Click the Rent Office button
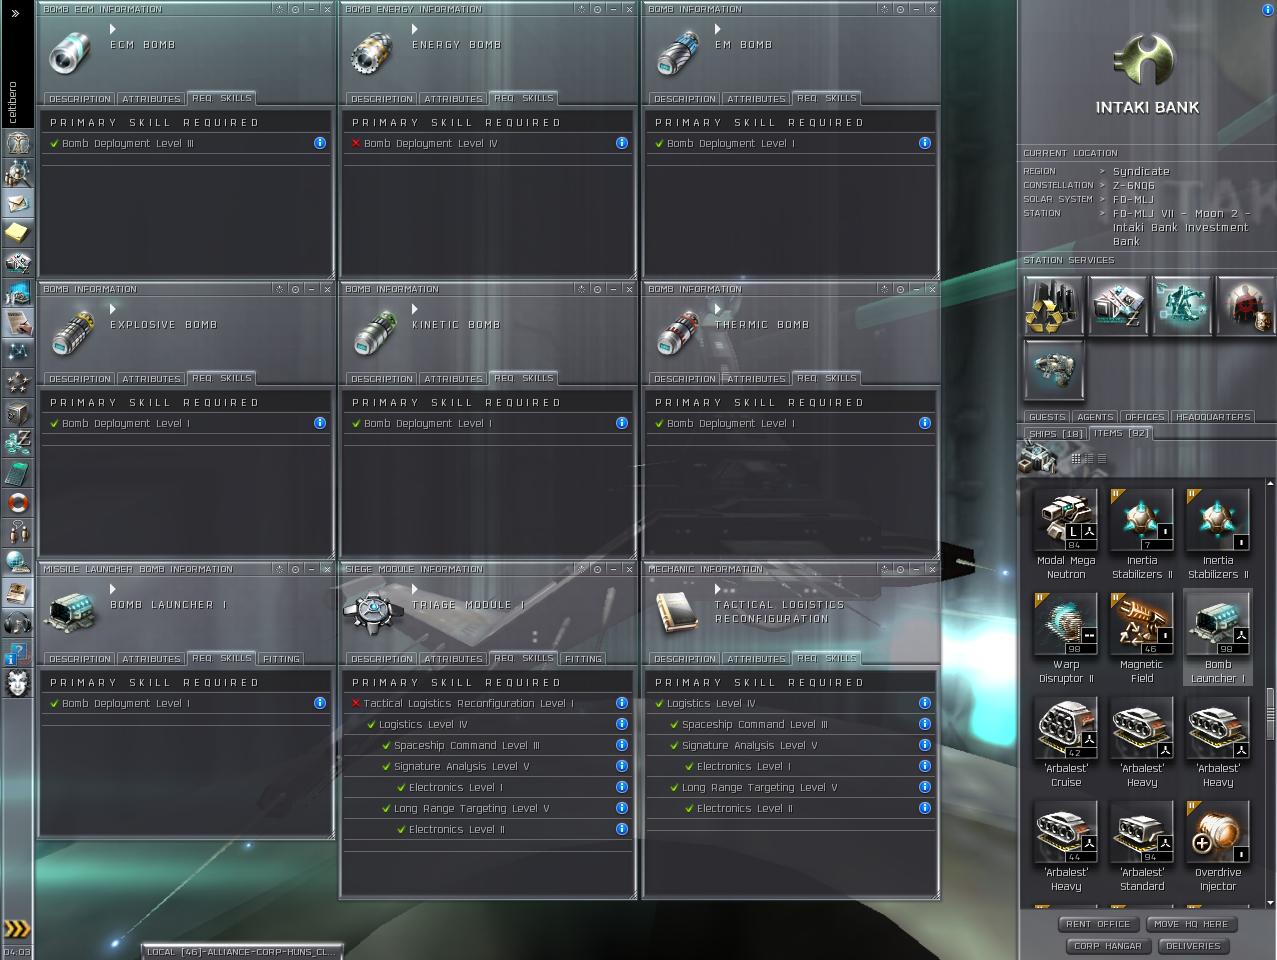Viewport: 1277px width, 960px height. 1098,924
